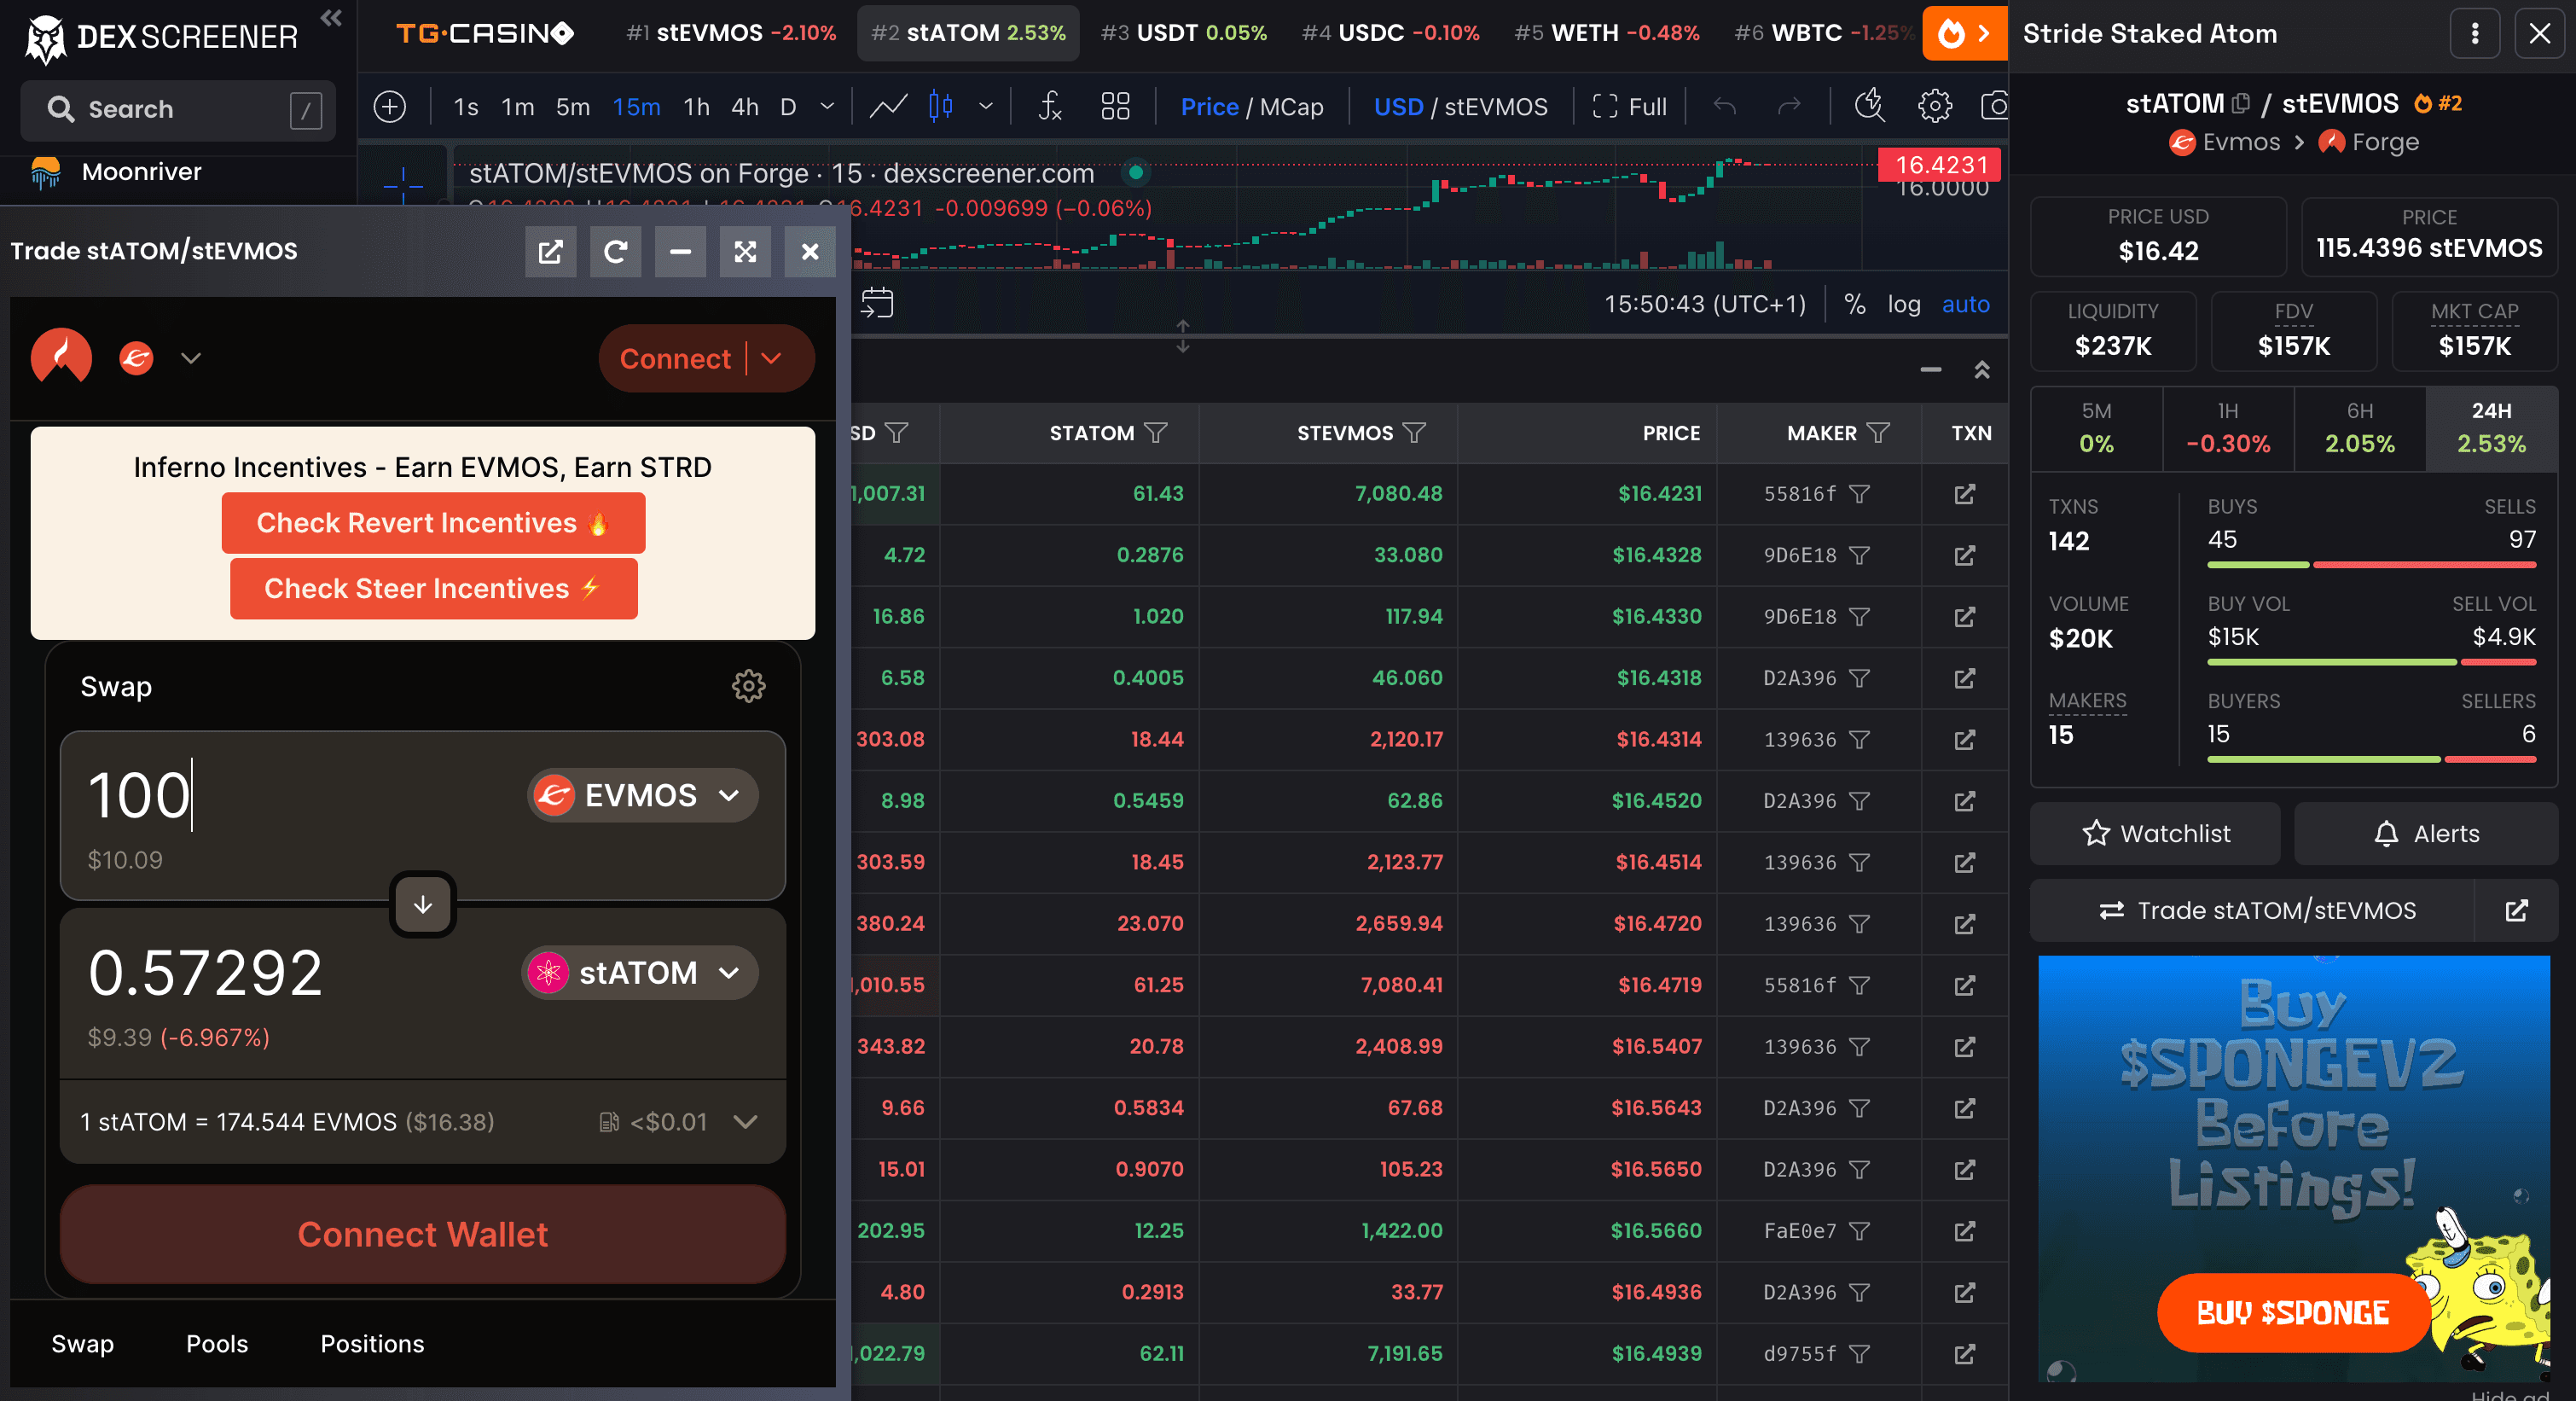Expand more timeframe options dropdown
Viewport: 2576px width, 1401px height.
(x=827, y=106)
